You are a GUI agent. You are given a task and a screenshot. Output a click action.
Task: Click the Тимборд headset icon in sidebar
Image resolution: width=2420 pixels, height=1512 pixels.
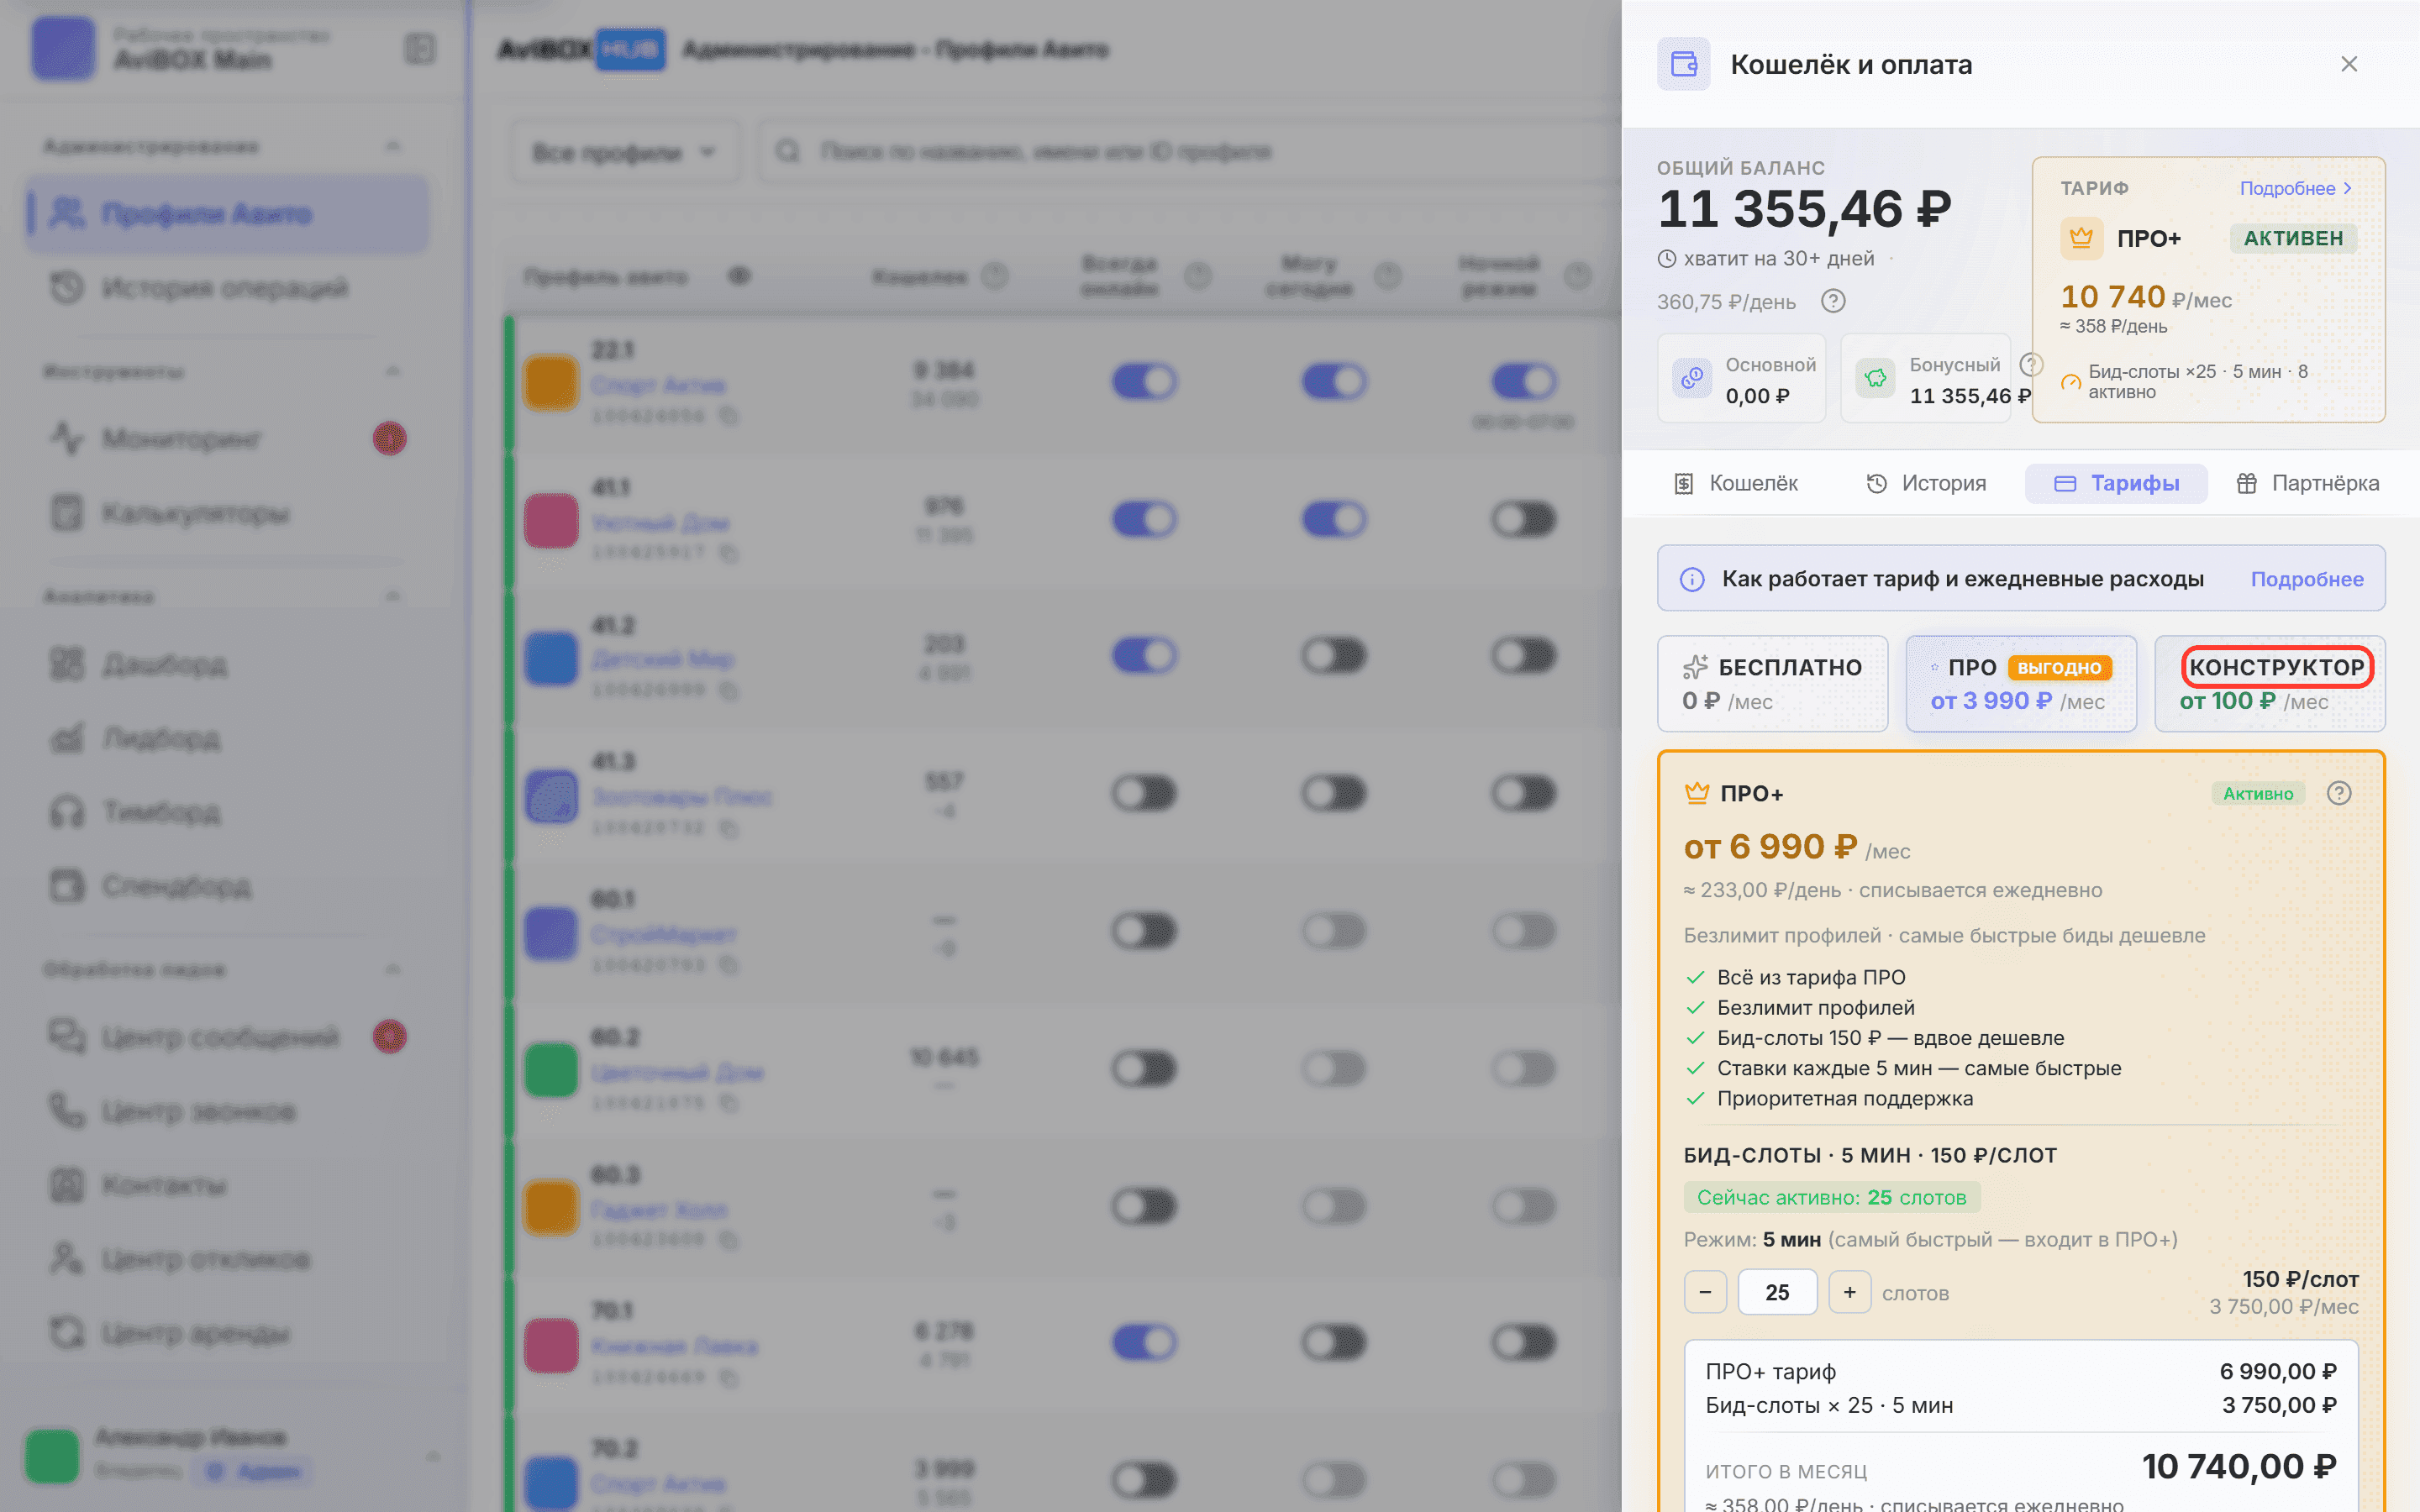coord(67,812)
